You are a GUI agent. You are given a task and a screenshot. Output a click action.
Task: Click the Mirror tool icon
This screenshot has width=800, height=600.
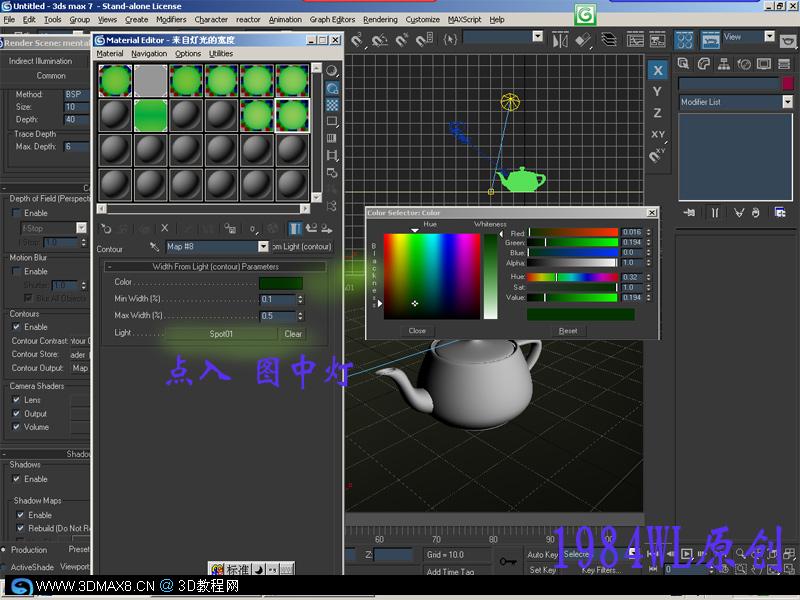click(560, 40)
